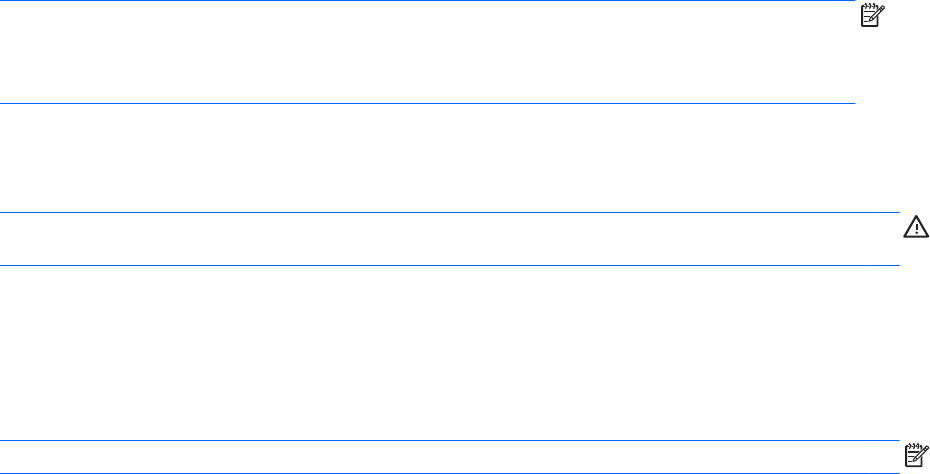The width and height of the screenshot is (930, 474).
Task: Click the left end of the lowest rule
Action: click(4, 472)
